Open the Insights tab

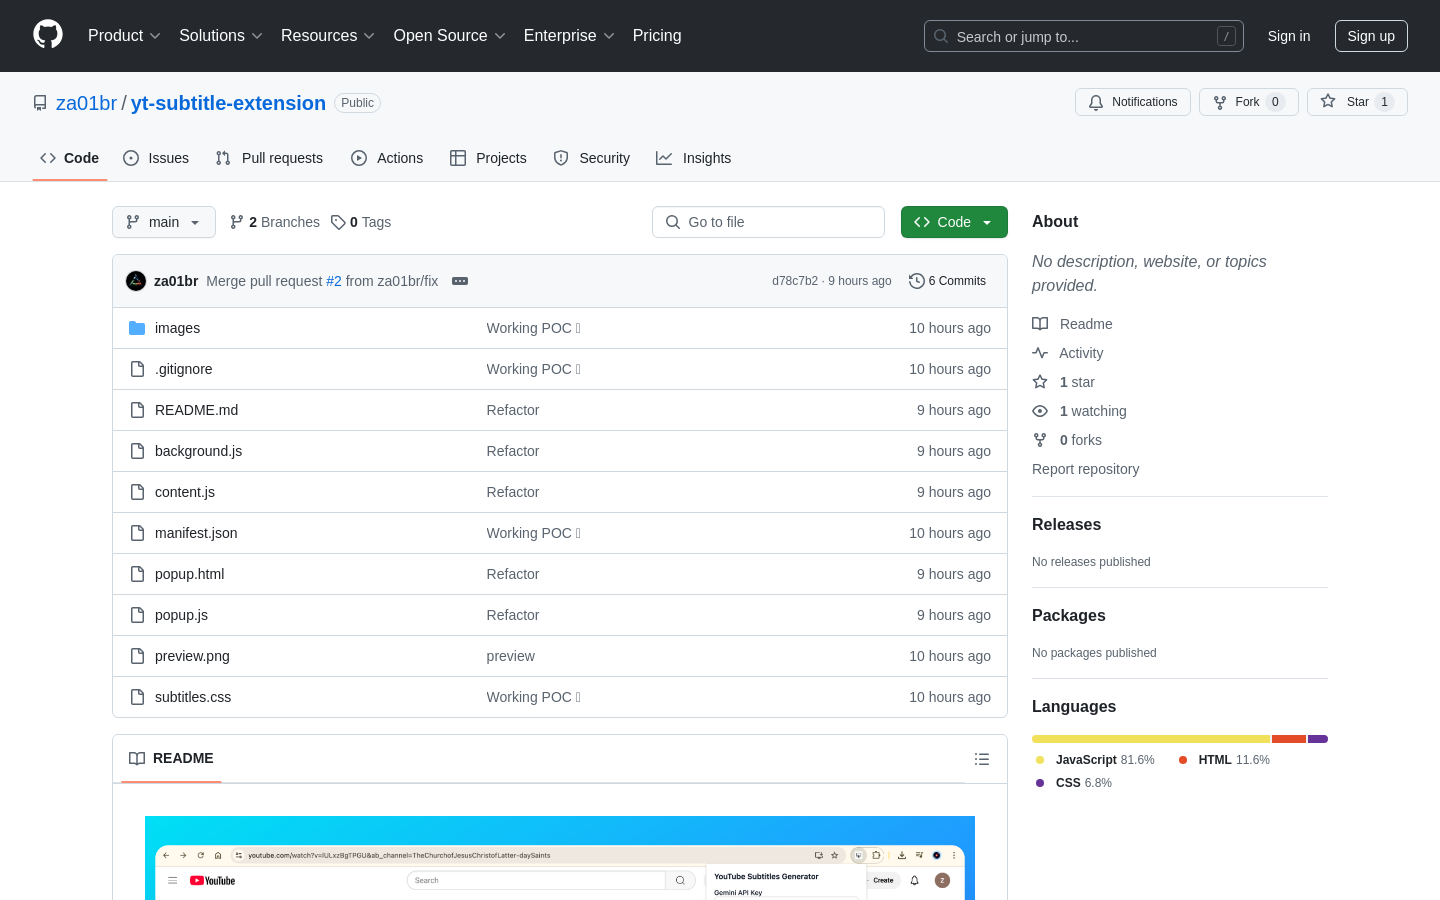(694, 158)
